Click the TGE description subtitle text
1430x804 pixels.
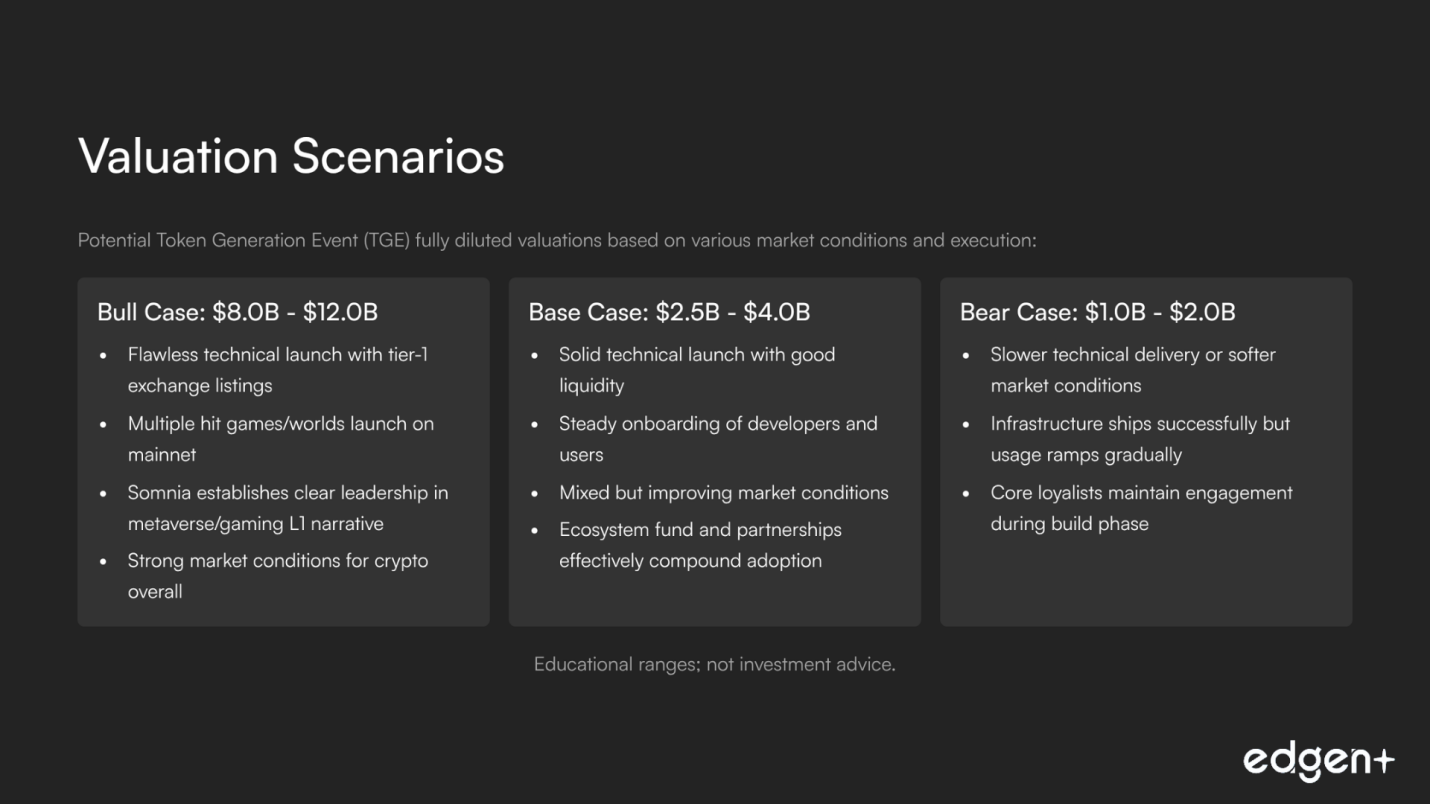pos(557,241)
